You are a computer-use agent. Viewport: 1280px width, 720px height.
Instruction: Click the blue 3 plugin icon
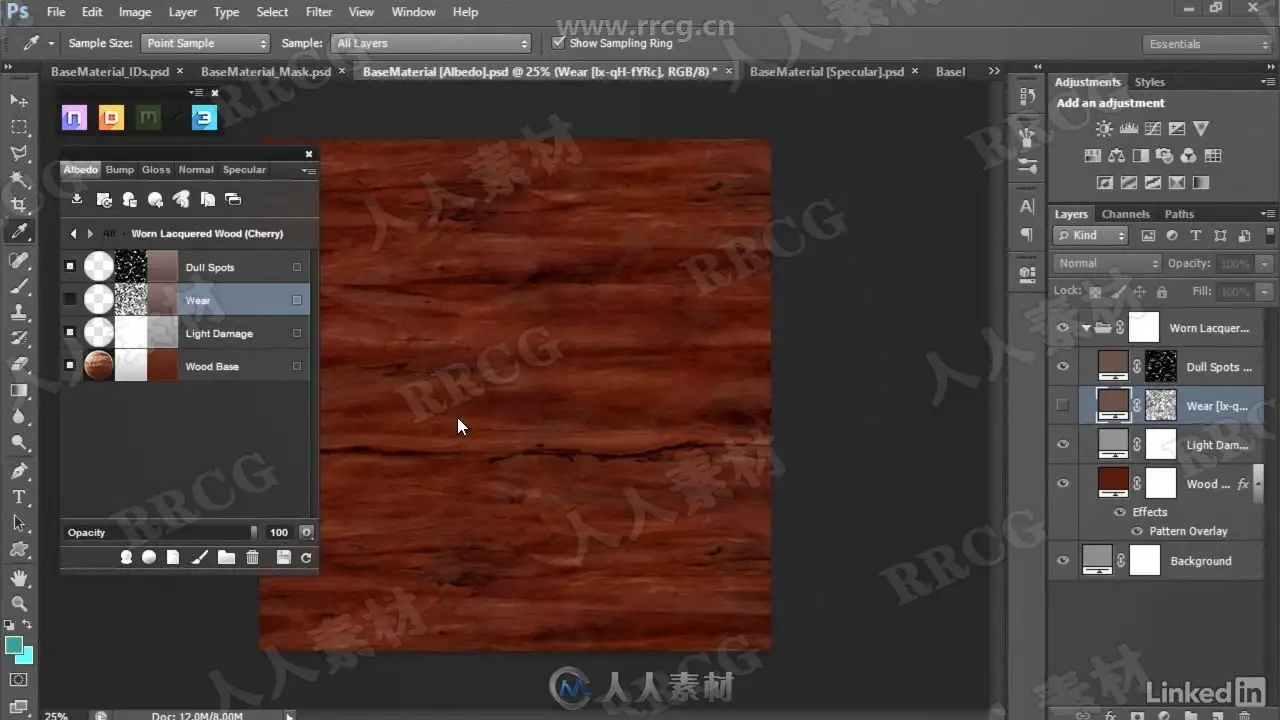pyautogui.click(x=204, y=118)
